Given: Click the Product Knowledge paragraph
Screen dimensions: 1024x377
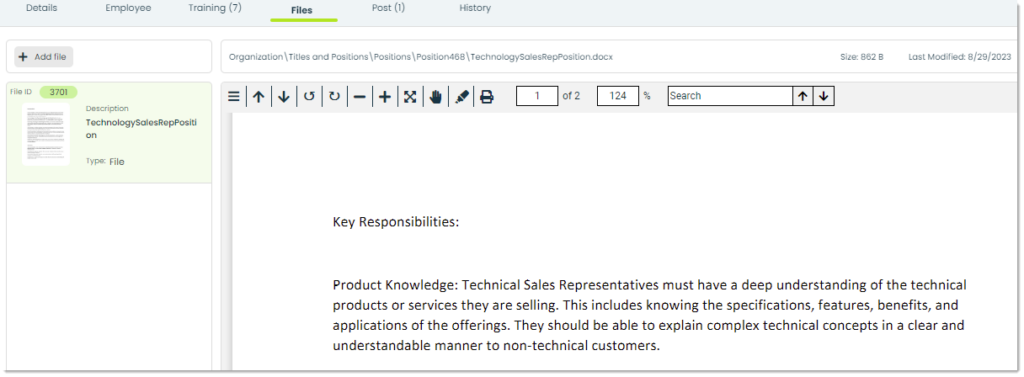Looking at the screenshot, I should [650, 316].
